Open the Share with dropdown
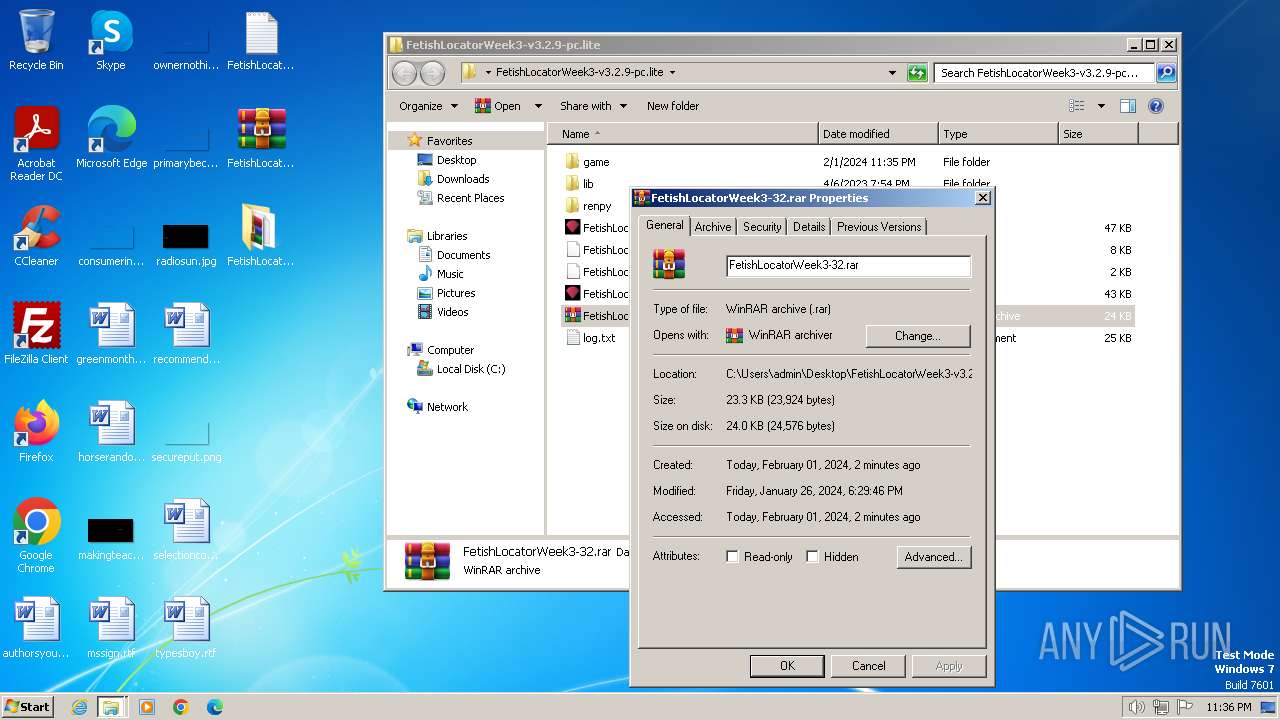The height and width of the screenshot is (720, 1280). click(x=593, y=106)
